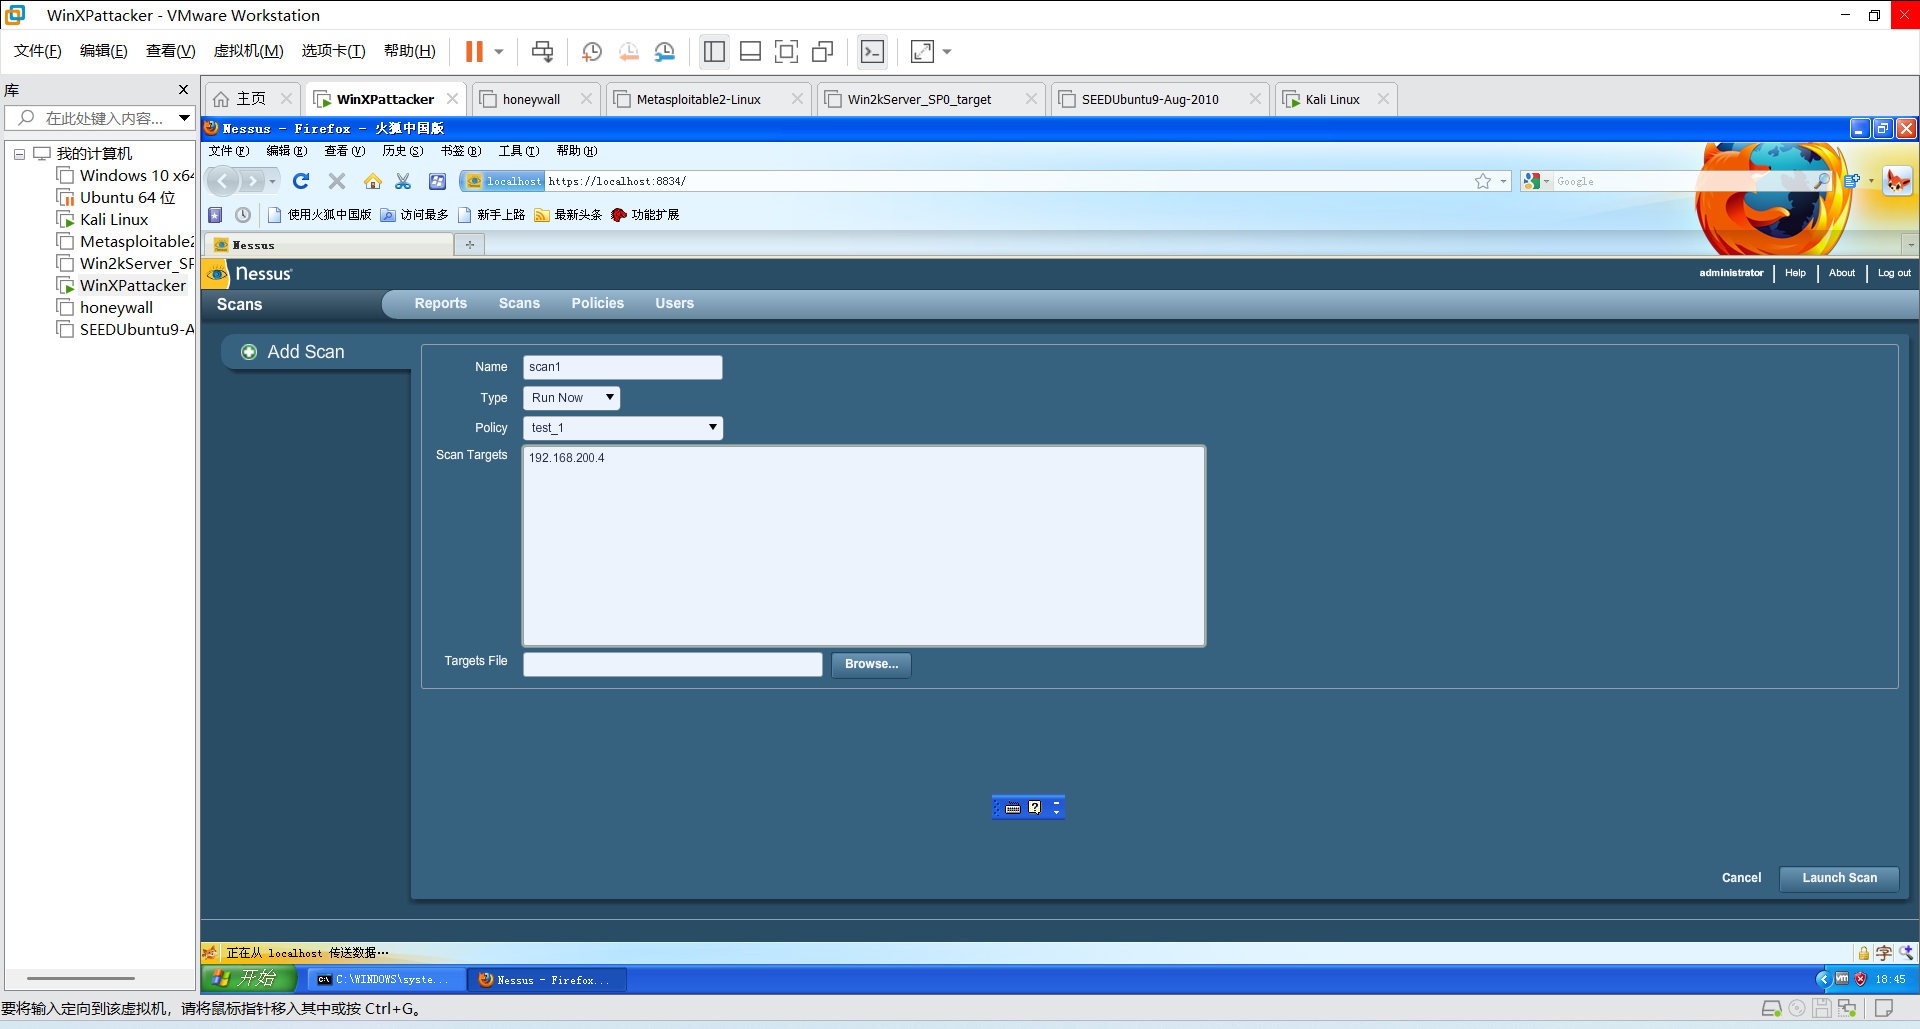This screenshot has height=1029, width=1920.
Task: Click the VMware stretch guest display icon
Action: point(922,52)
